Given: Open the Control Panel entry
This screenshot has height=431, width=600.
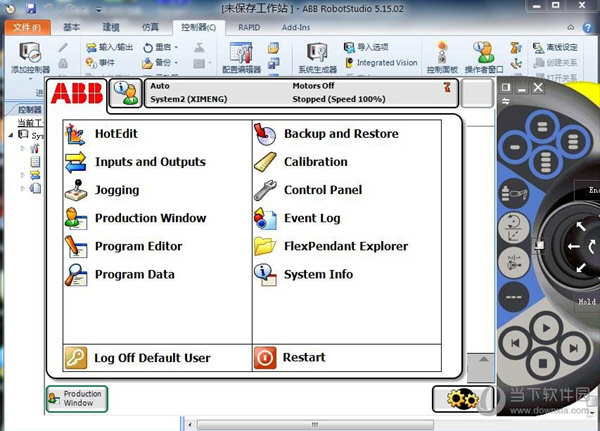Looking at the screenshot, I should [x=308, y=190].
